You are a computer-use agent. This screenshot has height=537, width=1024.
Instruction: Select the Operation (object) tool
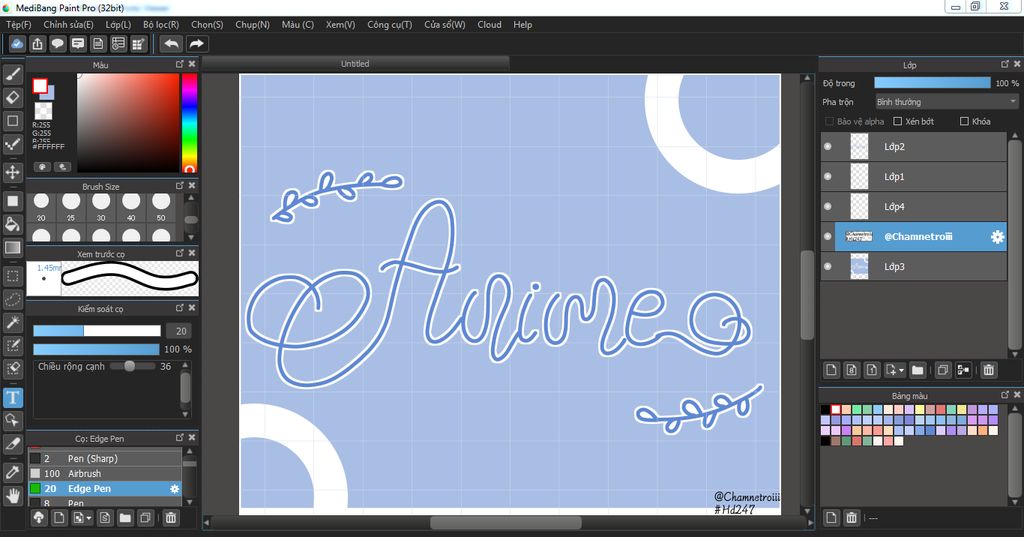(12, 420)
